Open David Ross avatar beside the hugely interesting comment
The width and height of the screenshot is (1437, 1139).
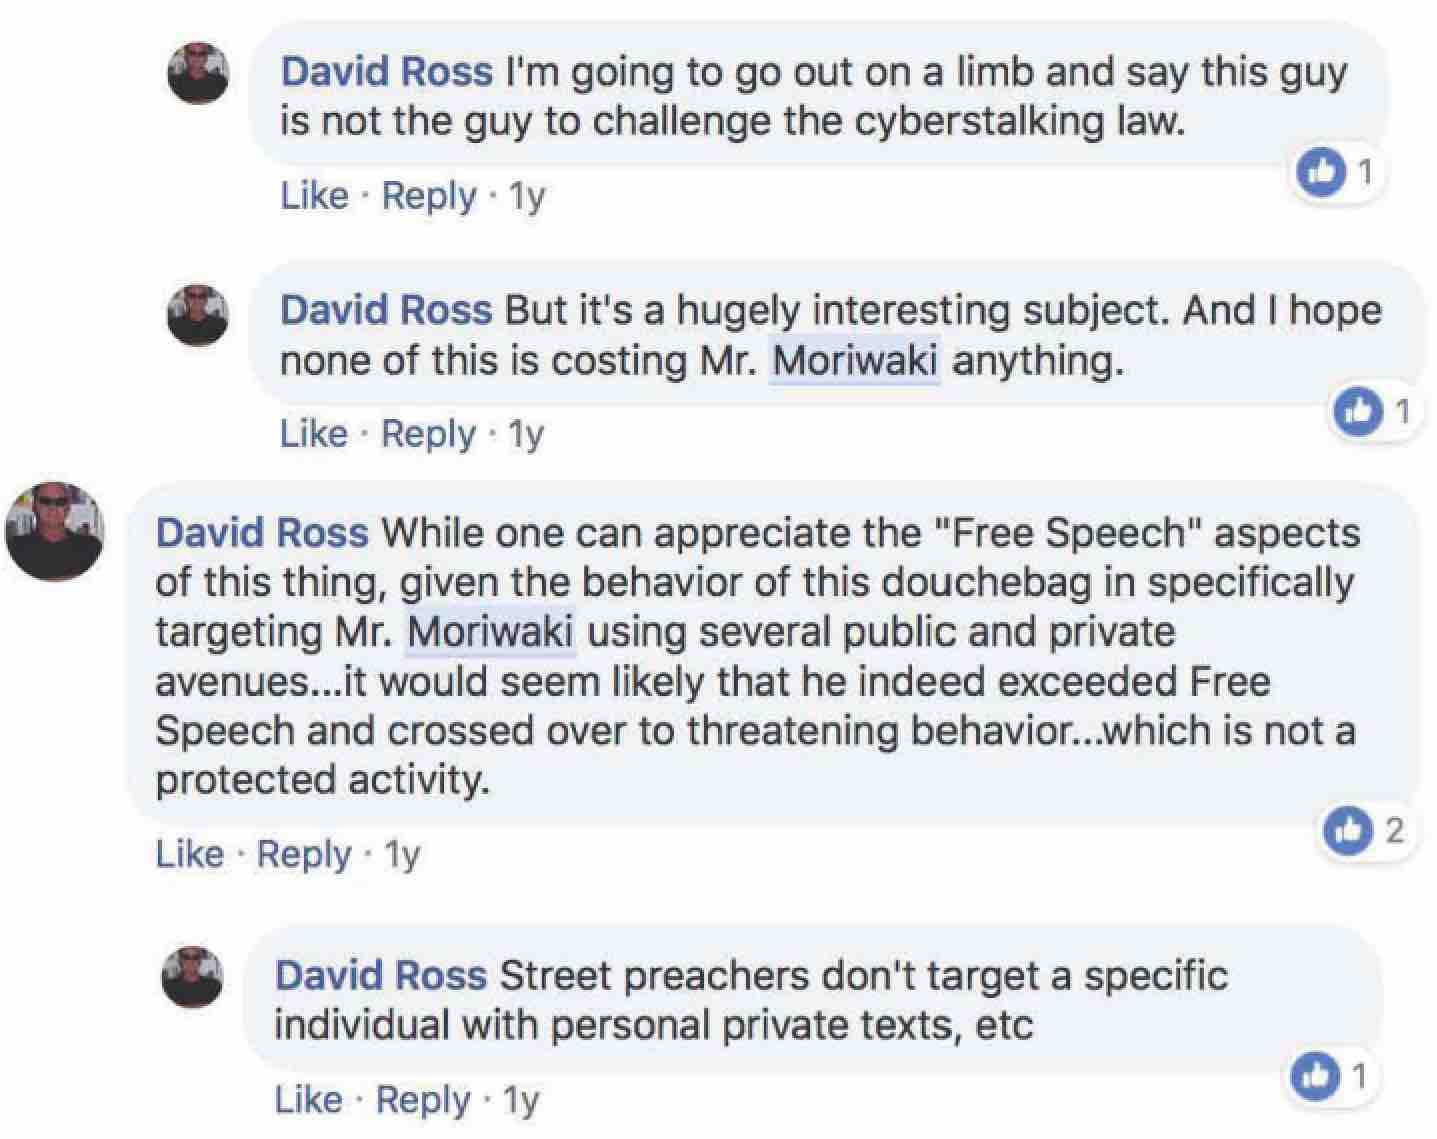pos(197,313)
